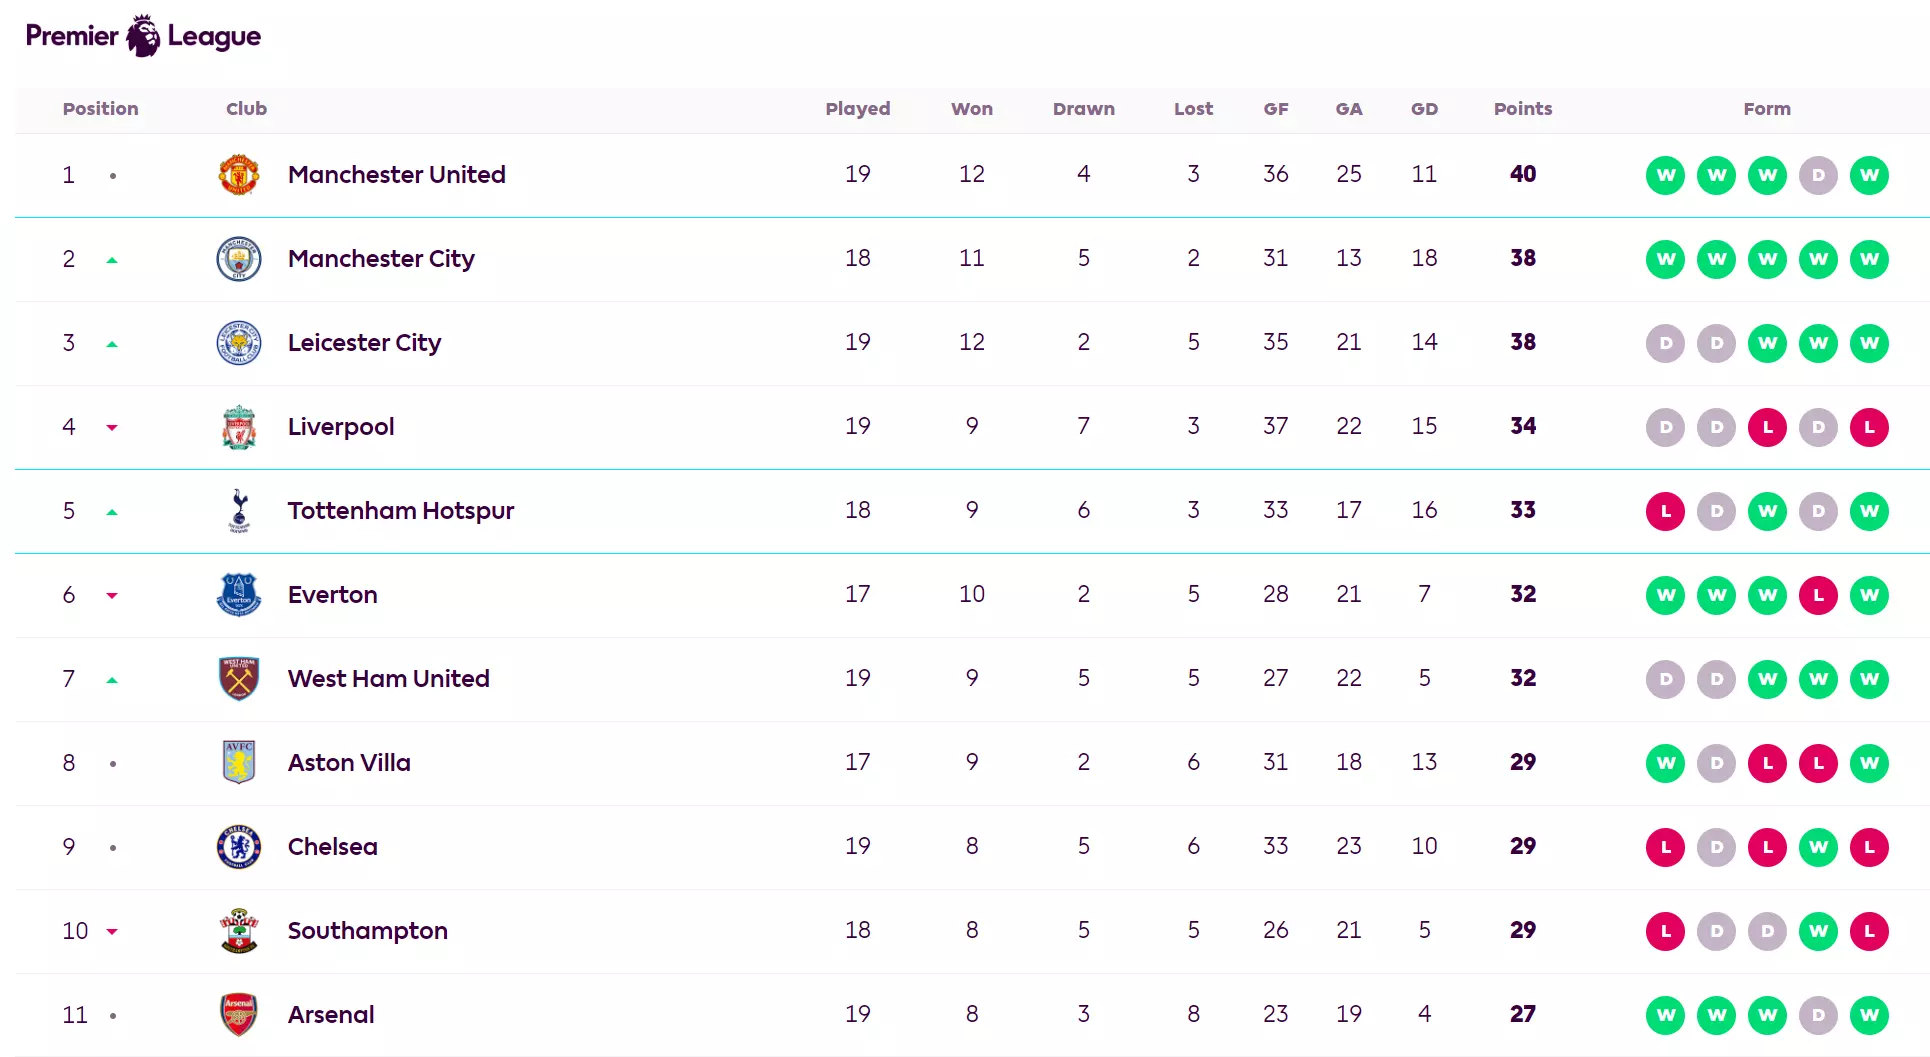The width and height of the screenshot is (1930, 1057).
Task: Click the Arsenal cannon crest
Action: pos(239,1015)
